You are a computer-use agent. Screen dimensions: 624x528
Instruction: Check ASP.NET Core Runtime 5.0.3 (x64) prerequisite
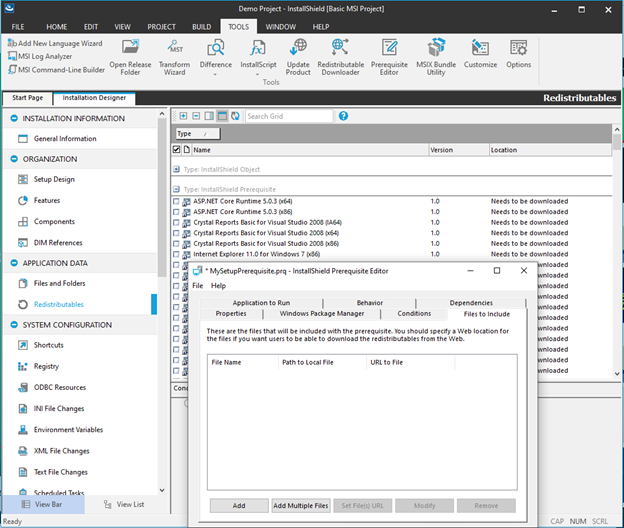(176, 201)
